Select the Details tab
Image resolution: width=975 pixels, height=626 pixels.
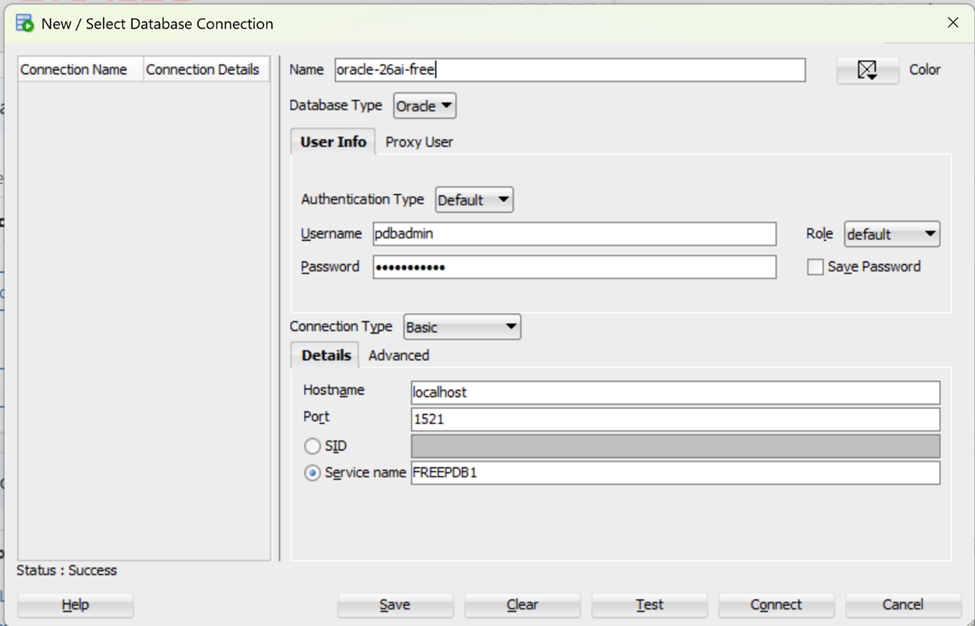324,355
